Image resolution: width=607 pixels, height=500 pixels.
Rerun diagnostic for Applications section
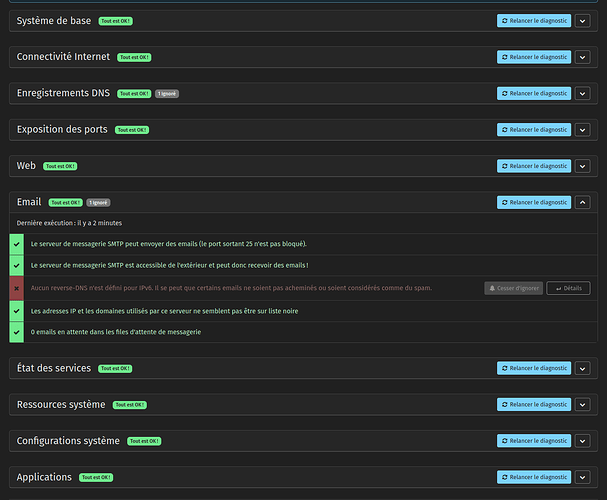click(x=534, y=477)
